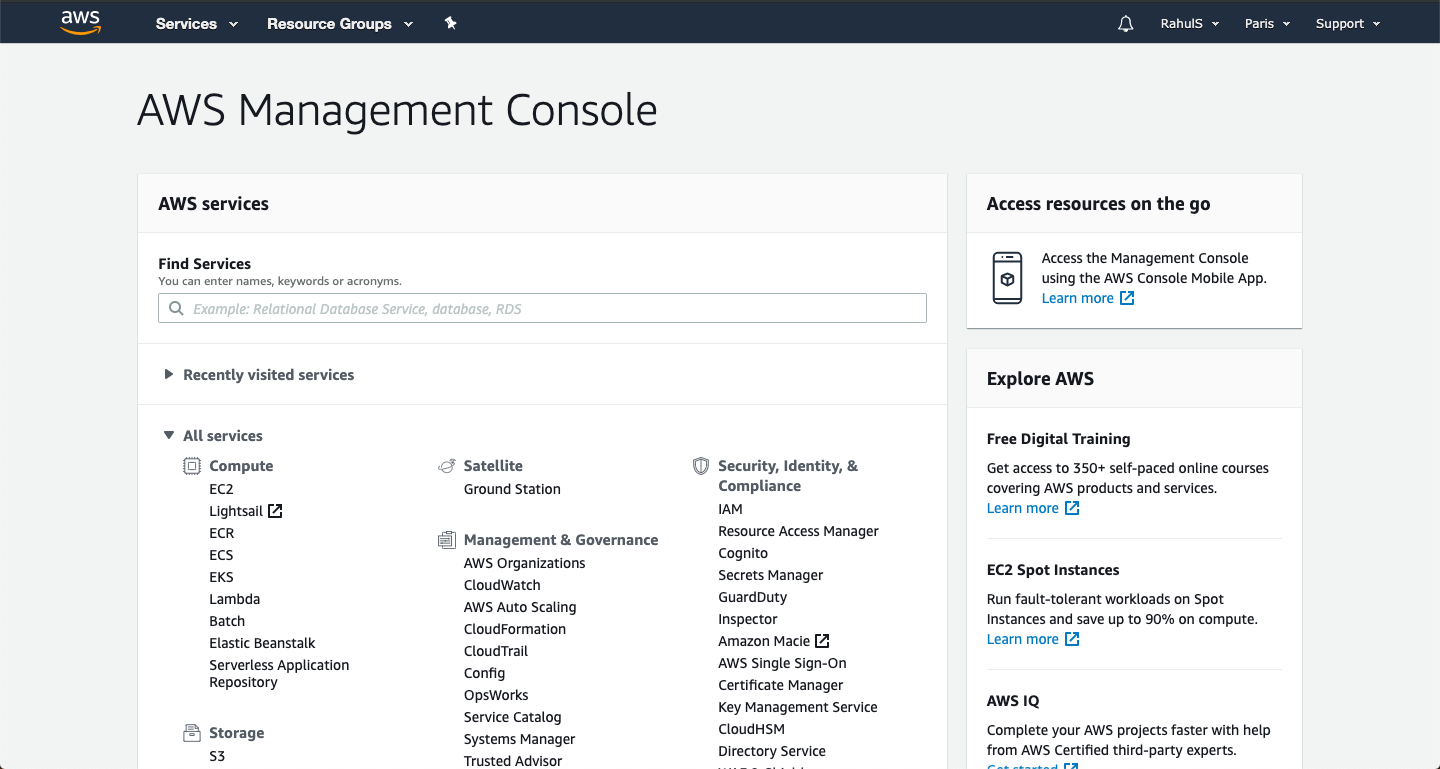Click external link icon beside Lightsail
This screenshot has width=1440, height=769.
tap(275, 511)
